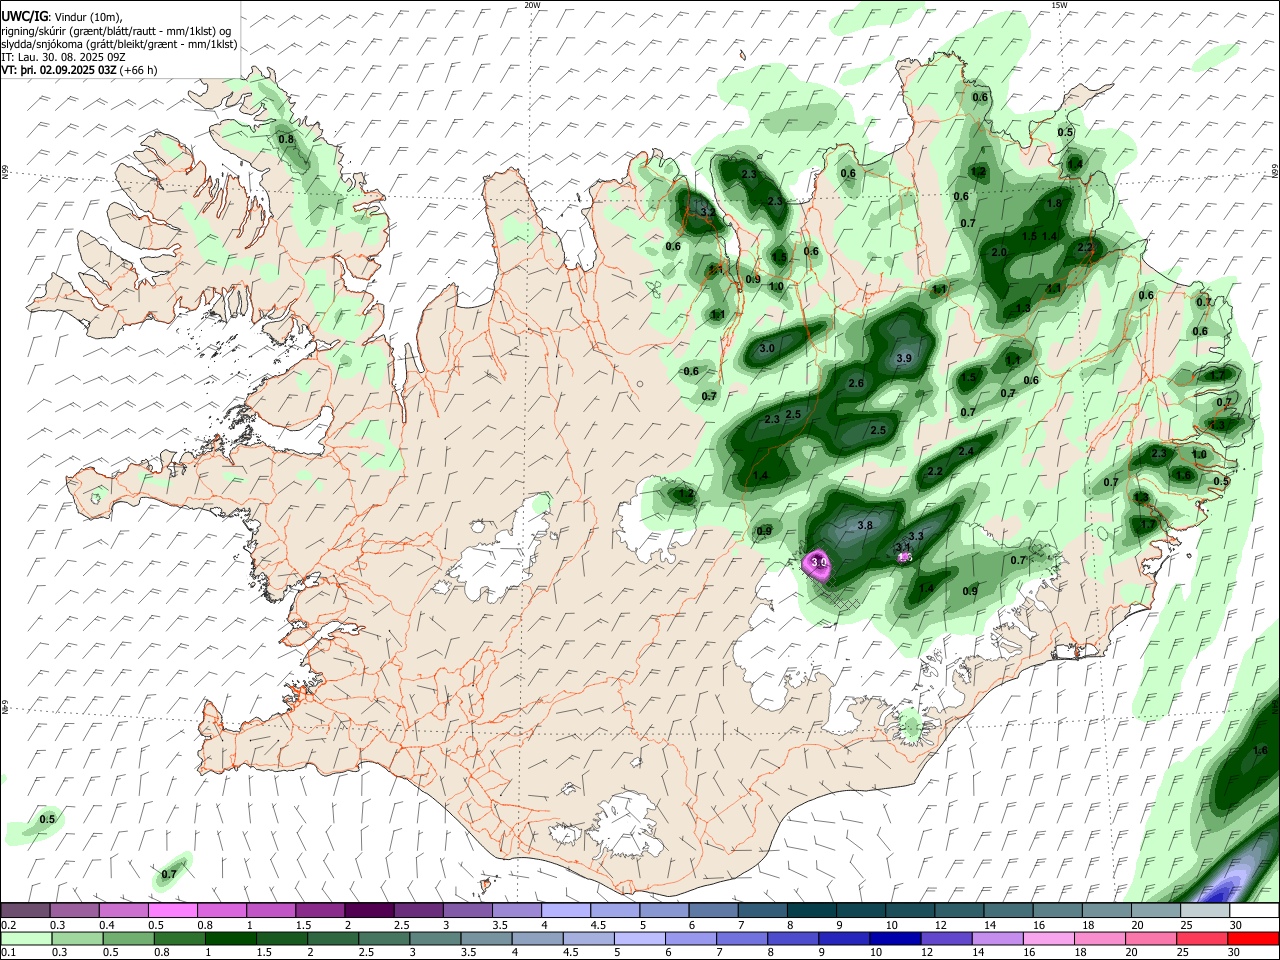The height and width of the screenshot is (960, 1280).
Task: Click the bright pink 0.5 swatch in purple legend row
Action: (172, 910)
